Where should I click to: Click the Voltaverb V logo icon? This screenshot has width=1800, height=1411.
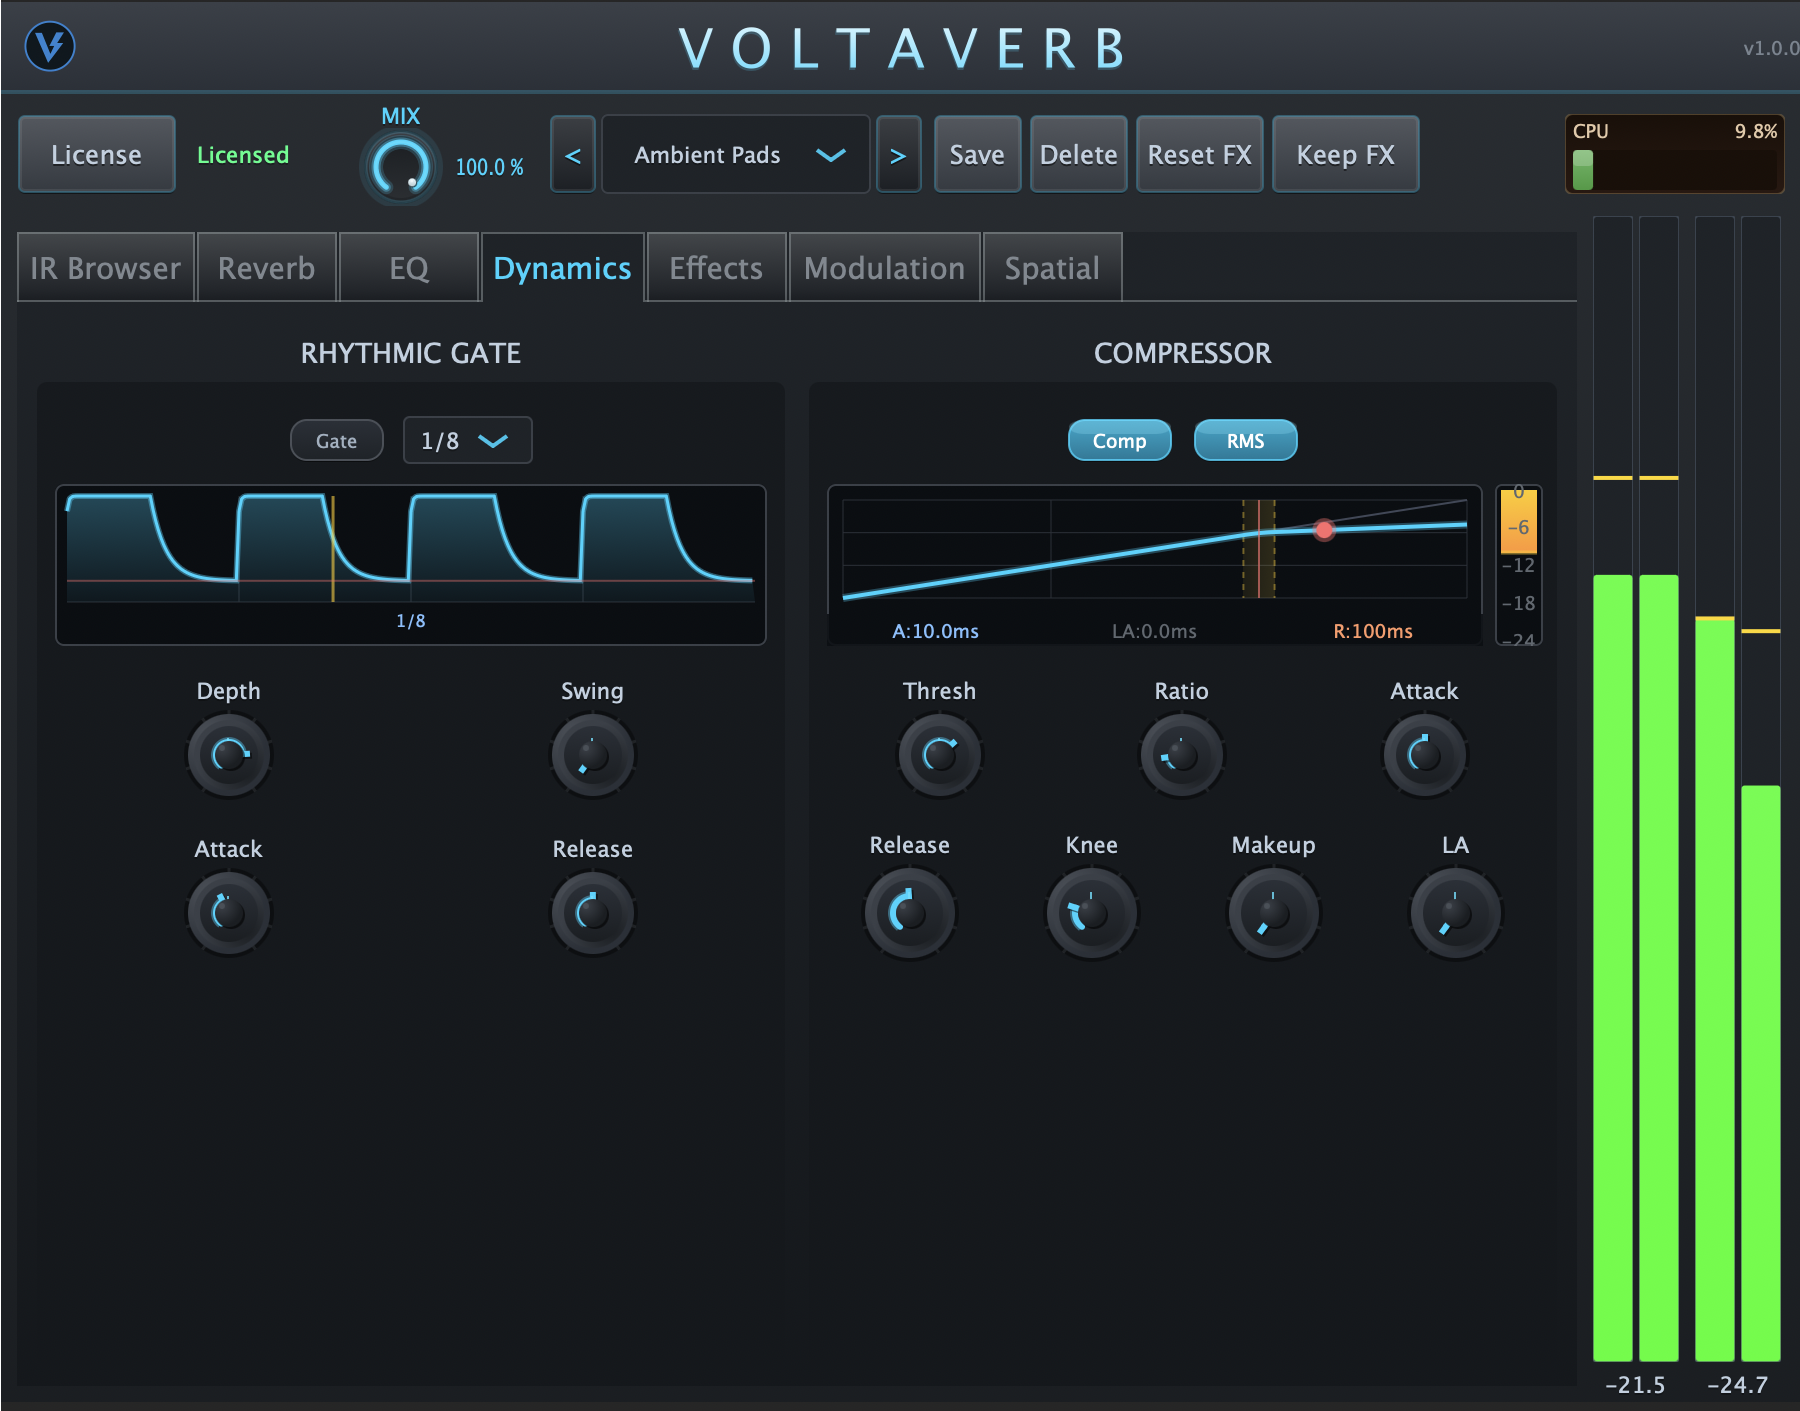50,46
